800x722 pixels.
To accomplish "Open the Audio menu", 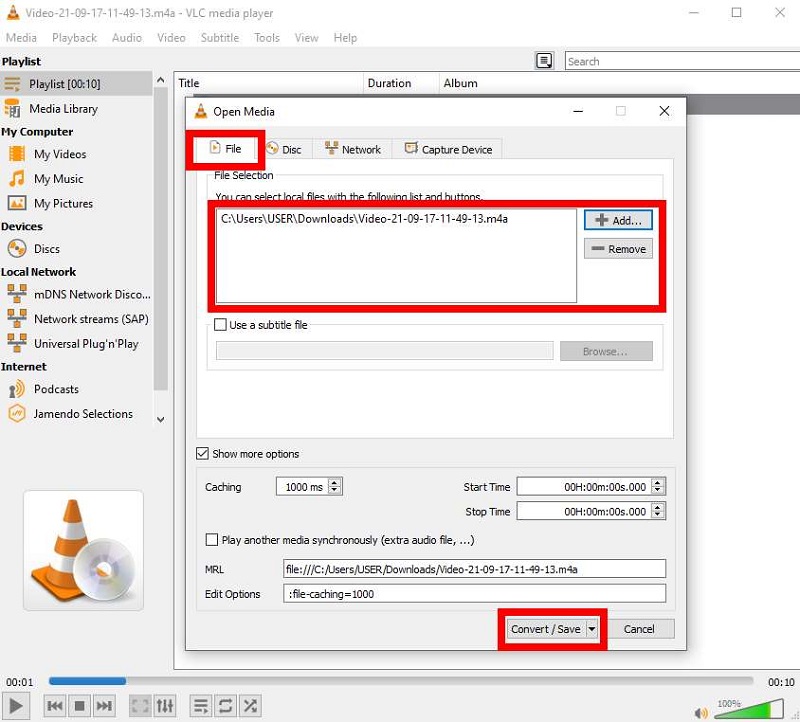I will pyautogui.click(x=127, y=38).
